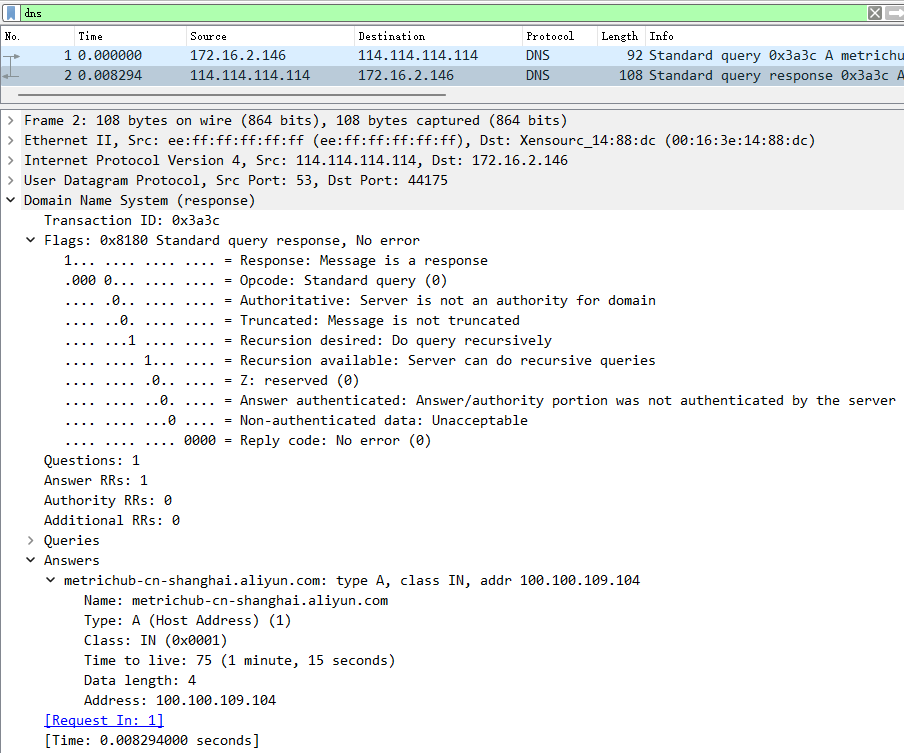
Task: Sort by Destination column header
Action: click(x=438, y=36)
